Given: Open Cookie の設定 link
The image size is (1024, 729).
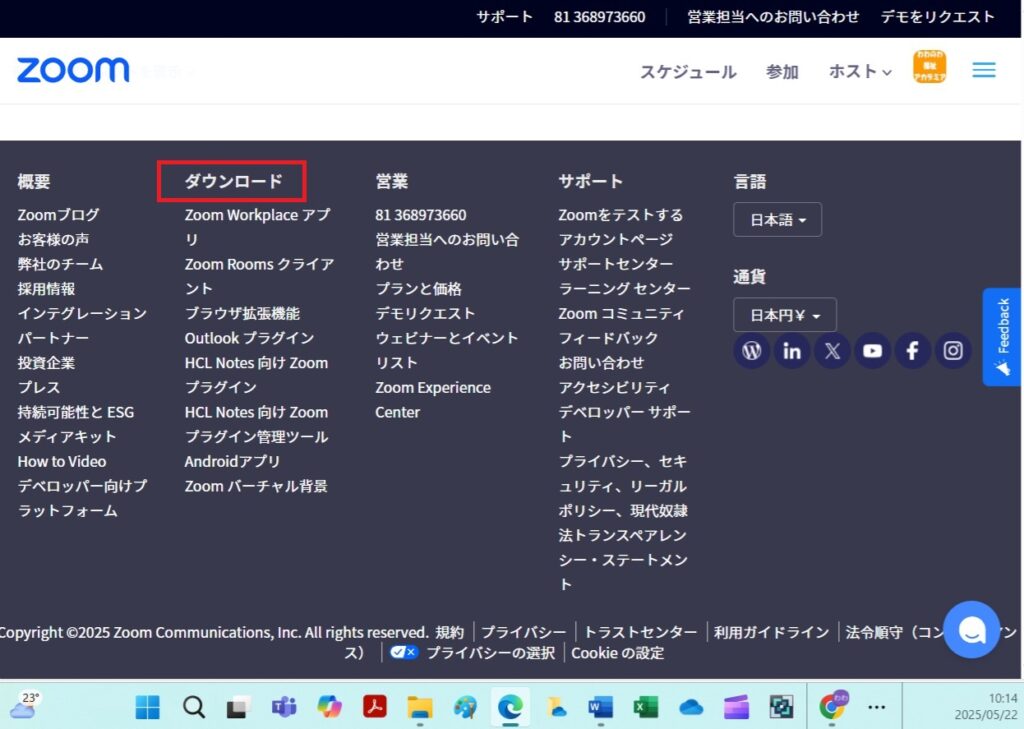Looking at the screenshot, I should point(618,653).
